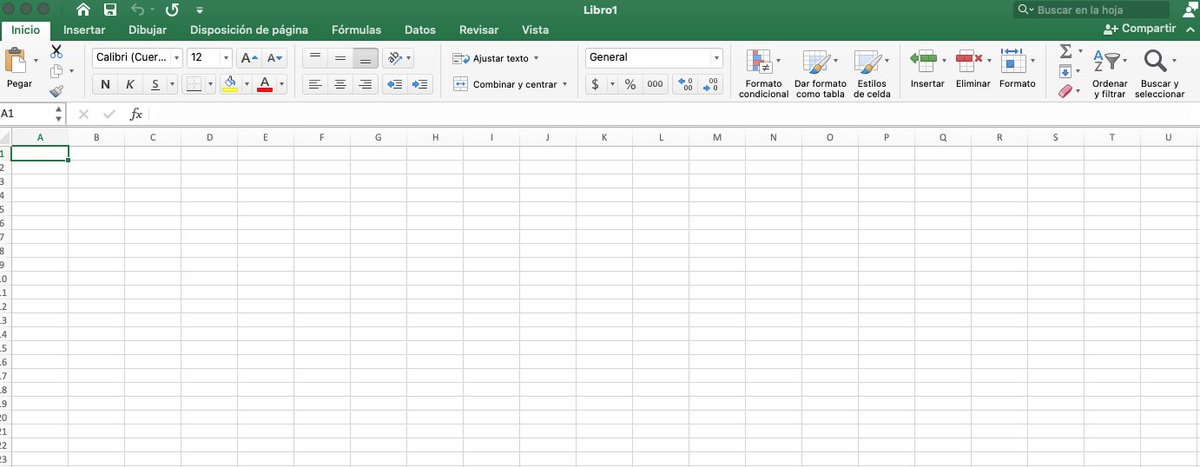Decrease font size with the smaller A
This screenshot has width=1200, height=467.
click(x=277, y=58)
